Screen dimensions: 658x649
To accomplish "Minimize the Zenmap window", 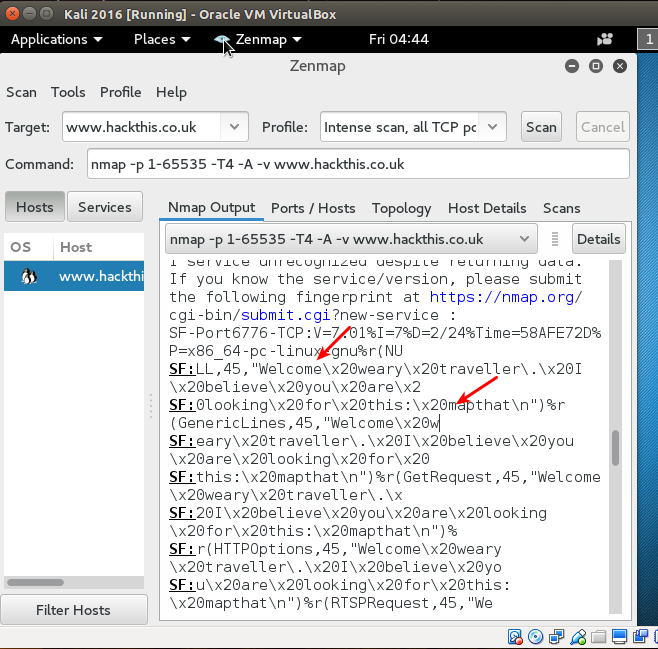I will (572, 66).
